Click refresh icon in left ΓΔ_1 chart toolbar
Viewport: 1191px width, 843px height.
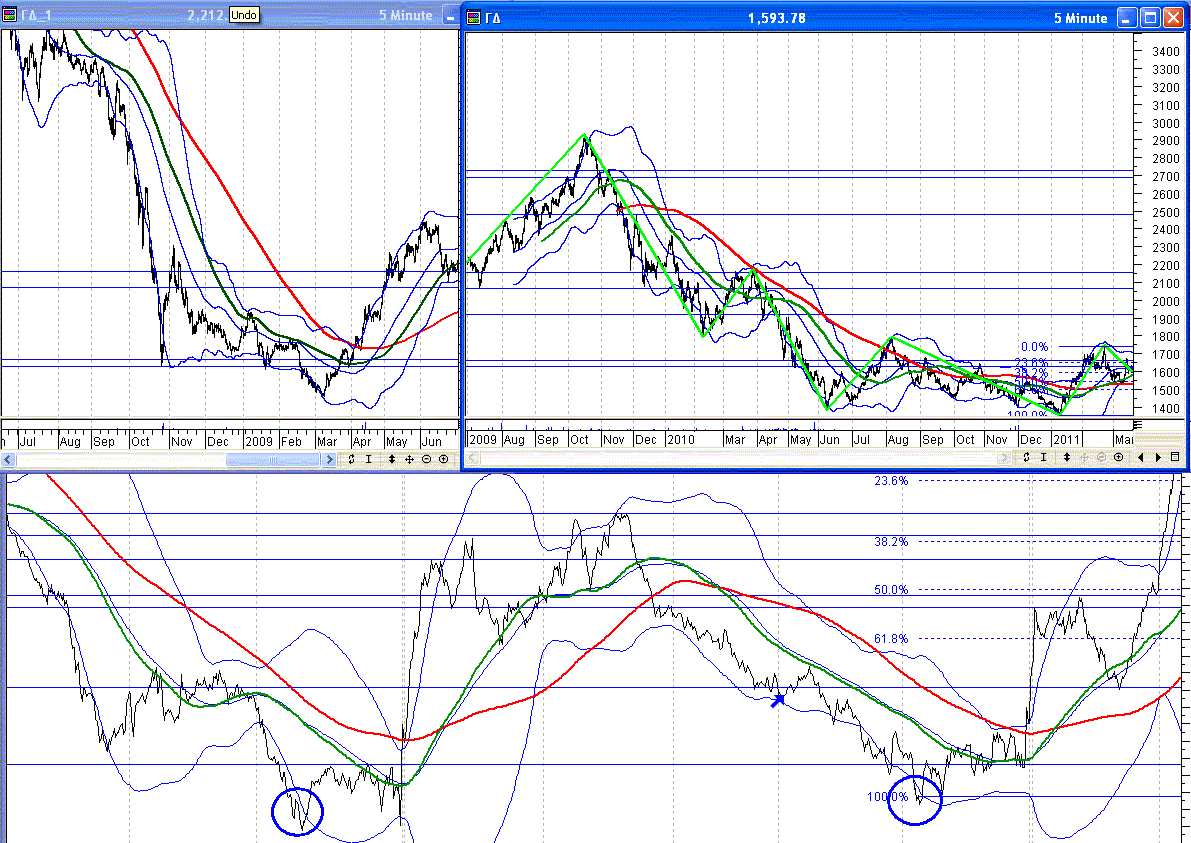(x=353, y=459)
